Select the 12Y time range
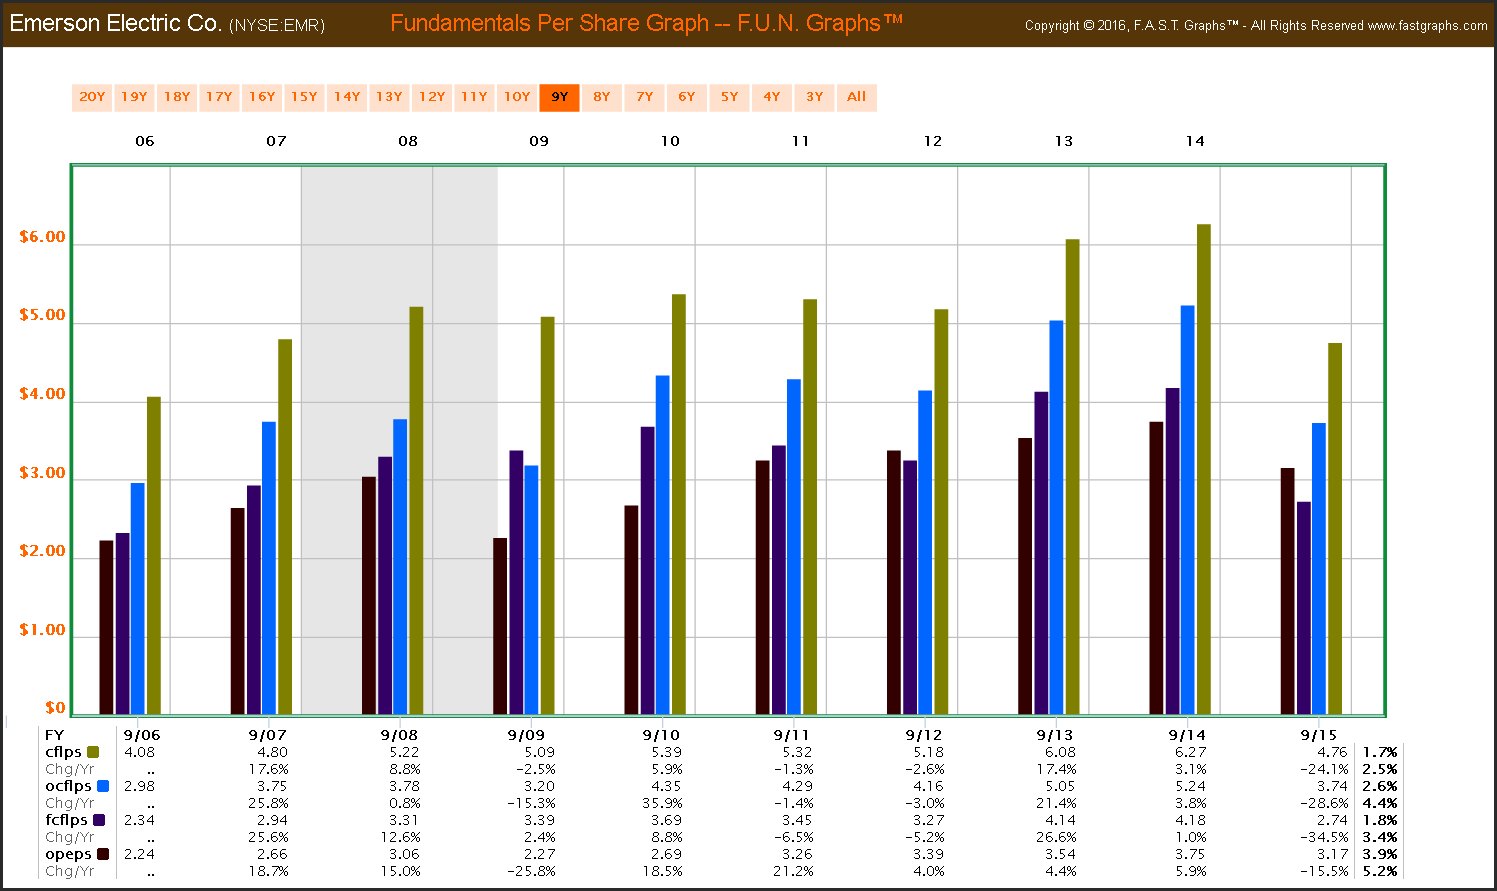 432,97
